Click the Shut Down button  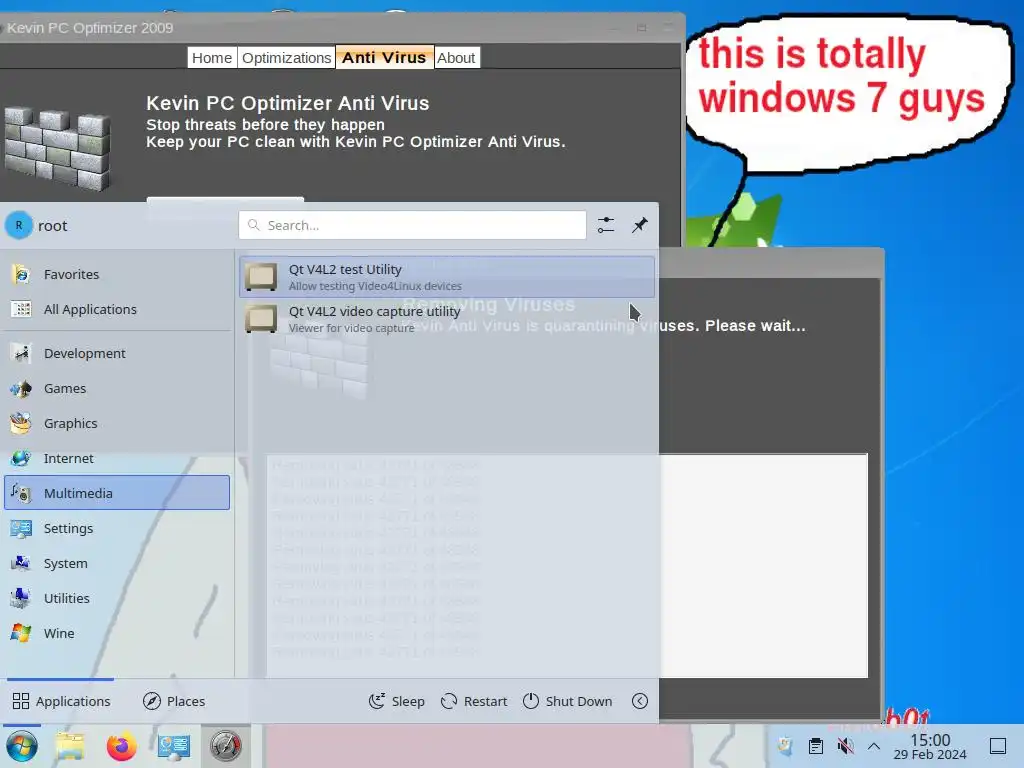click(568, 701)
